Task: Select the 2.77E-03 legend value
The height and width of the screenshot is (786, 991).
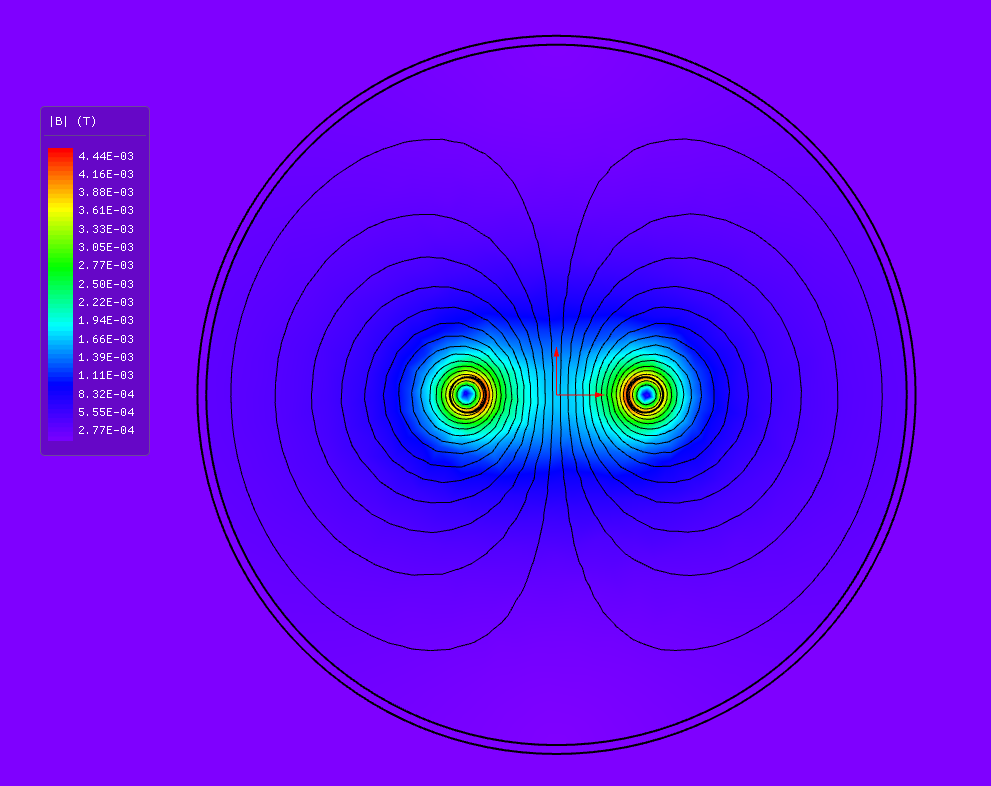Action: [106, 265]
